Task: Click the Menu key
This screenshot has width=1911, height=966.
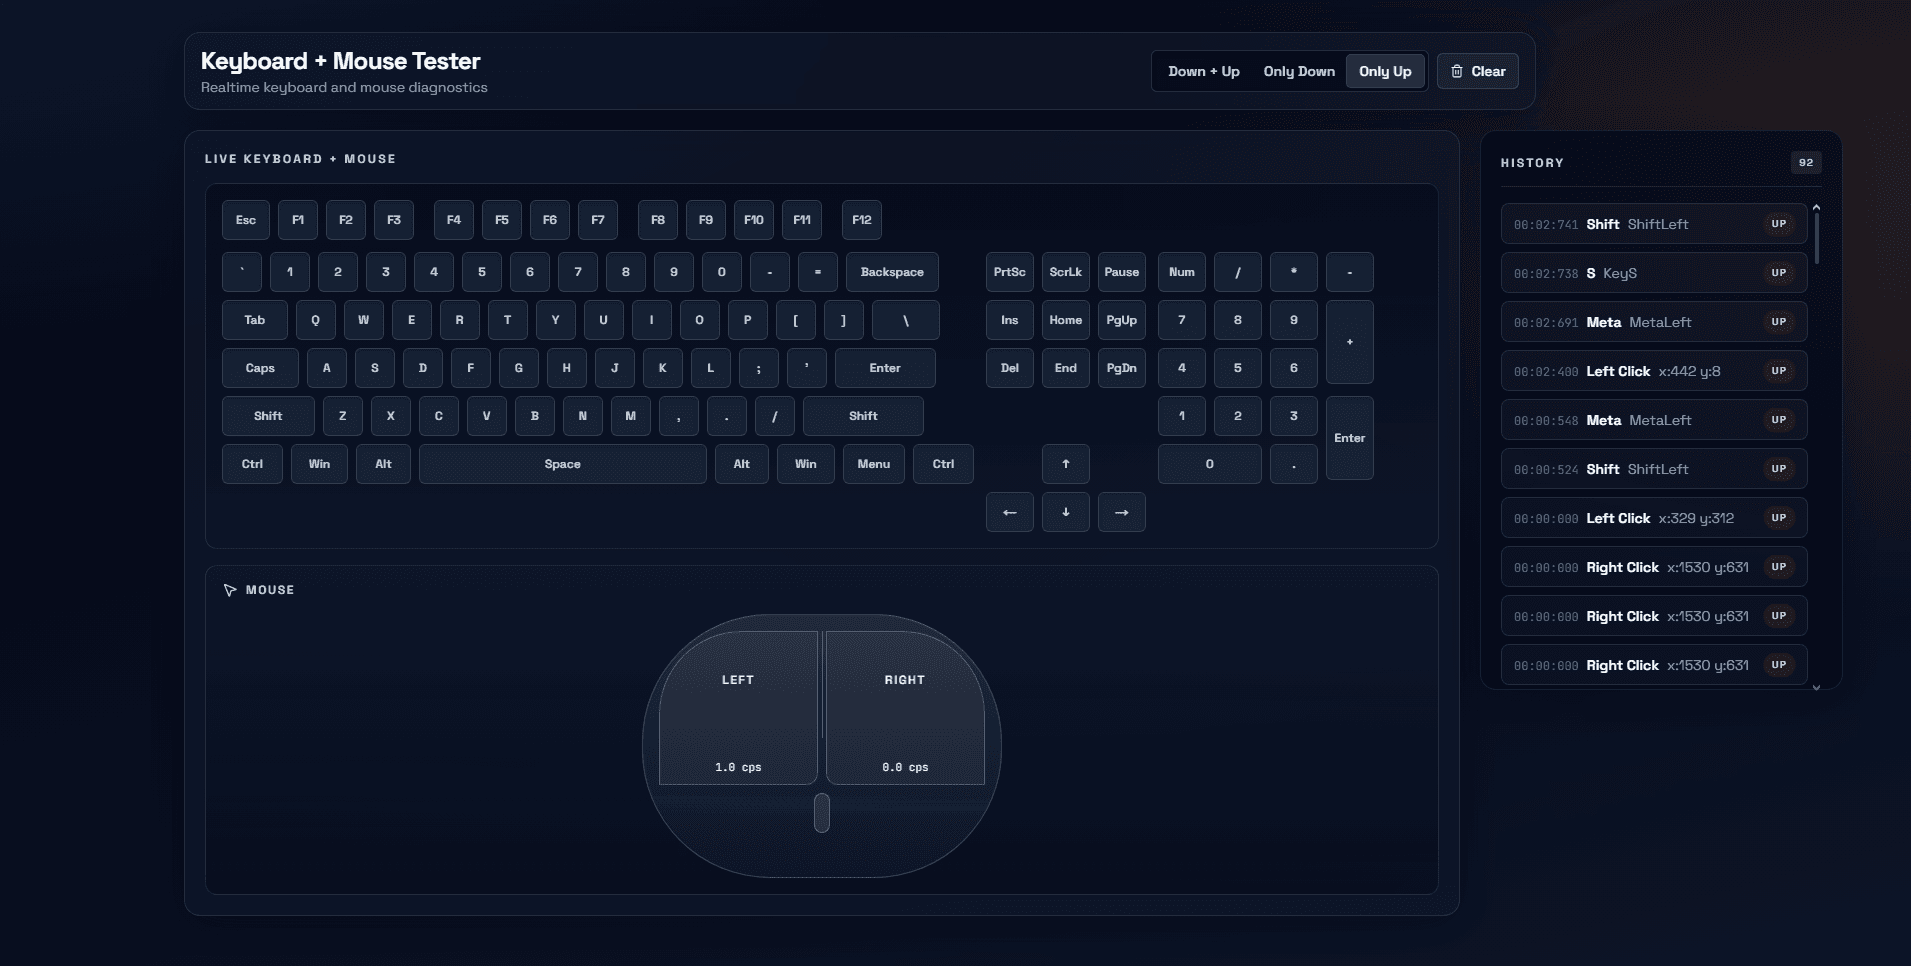Action: tap(874, 464)
